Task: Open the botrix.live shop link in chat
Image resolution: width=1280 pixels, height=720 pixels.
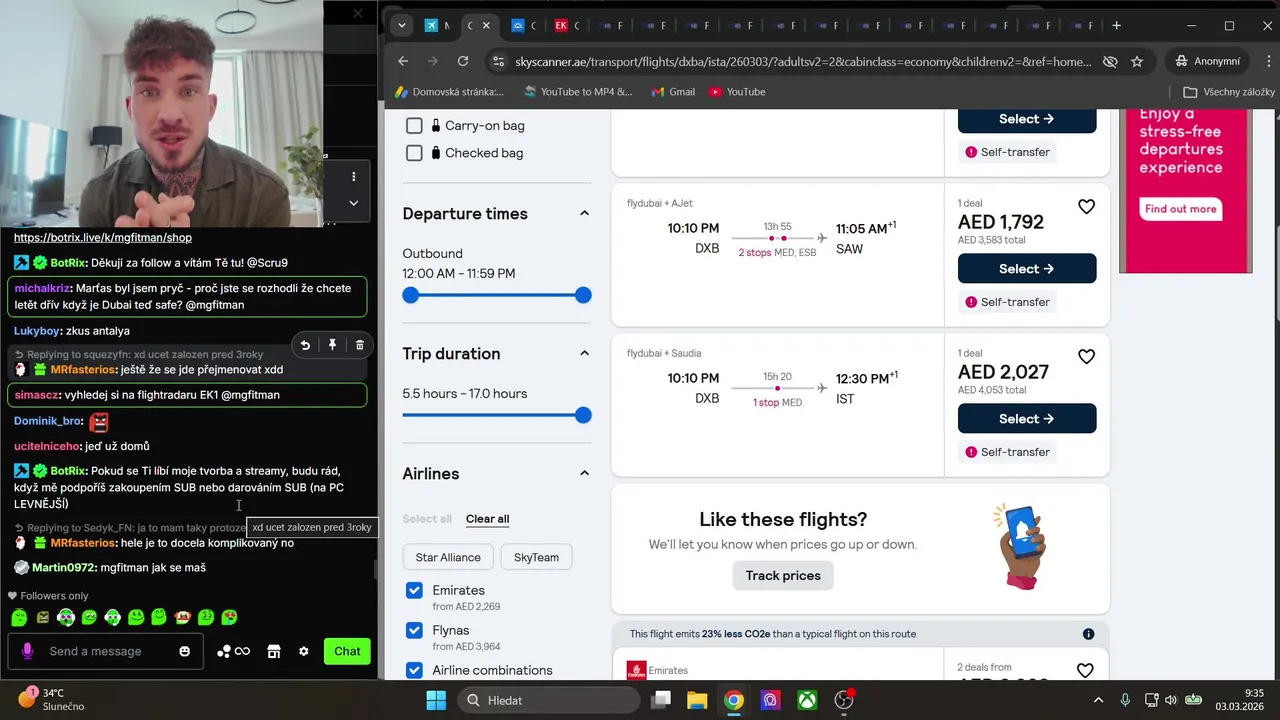Action: (x=102, y=238)
